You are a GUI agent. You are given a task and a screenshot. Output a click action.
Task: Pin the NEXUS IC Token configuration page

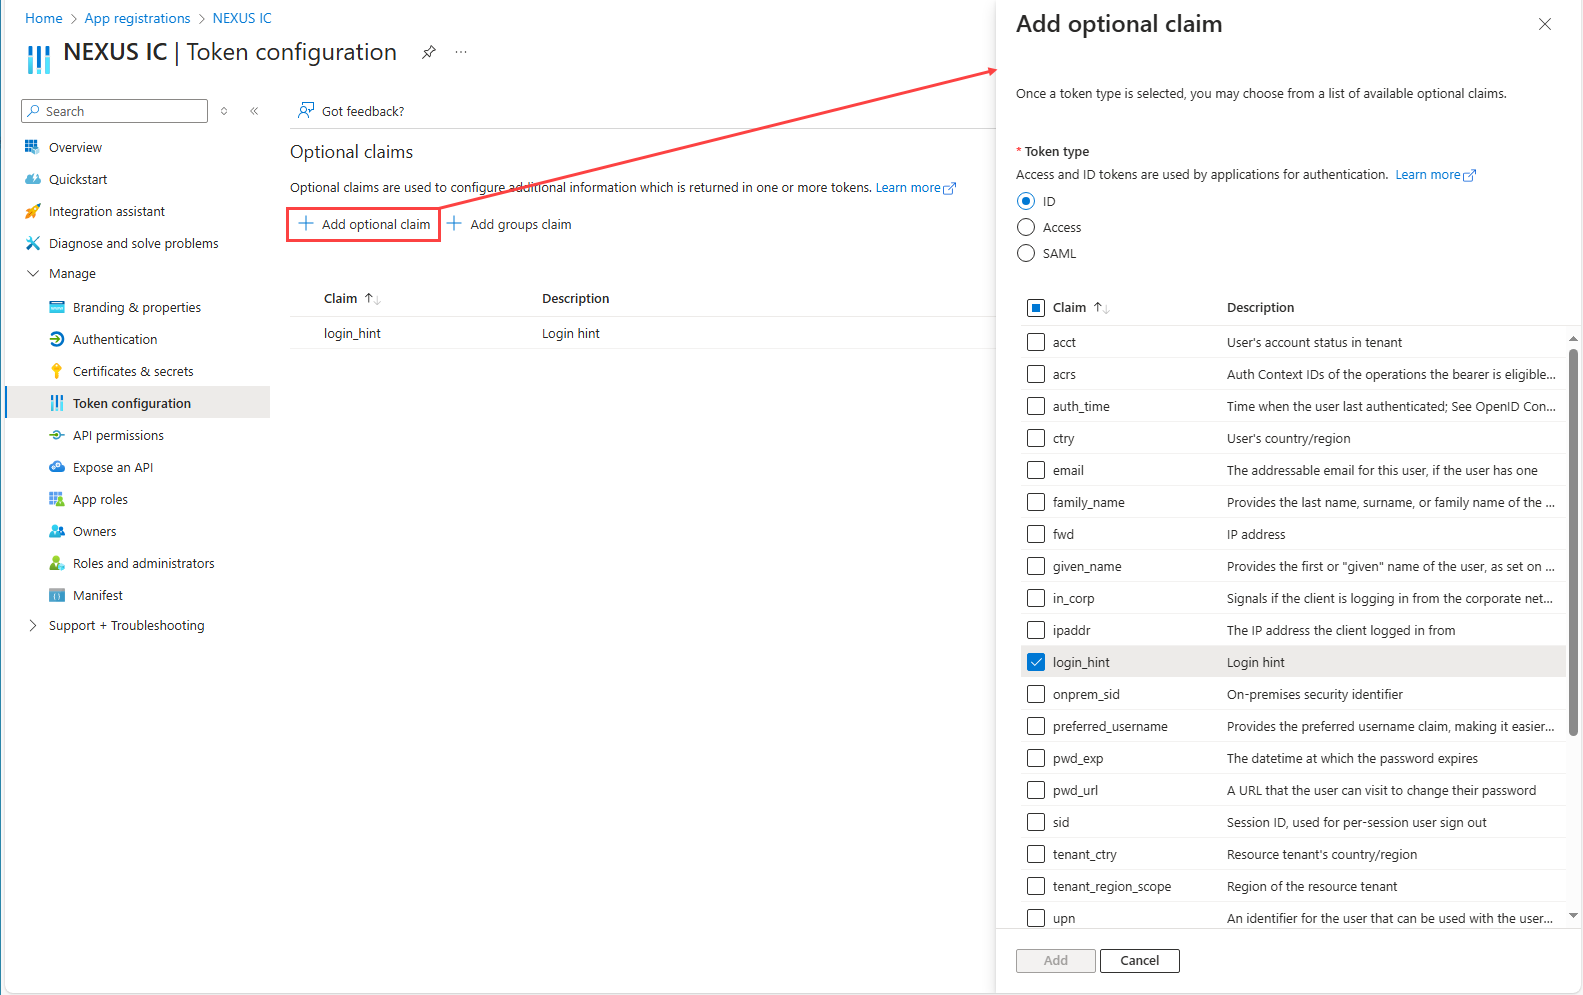(429, 52)
